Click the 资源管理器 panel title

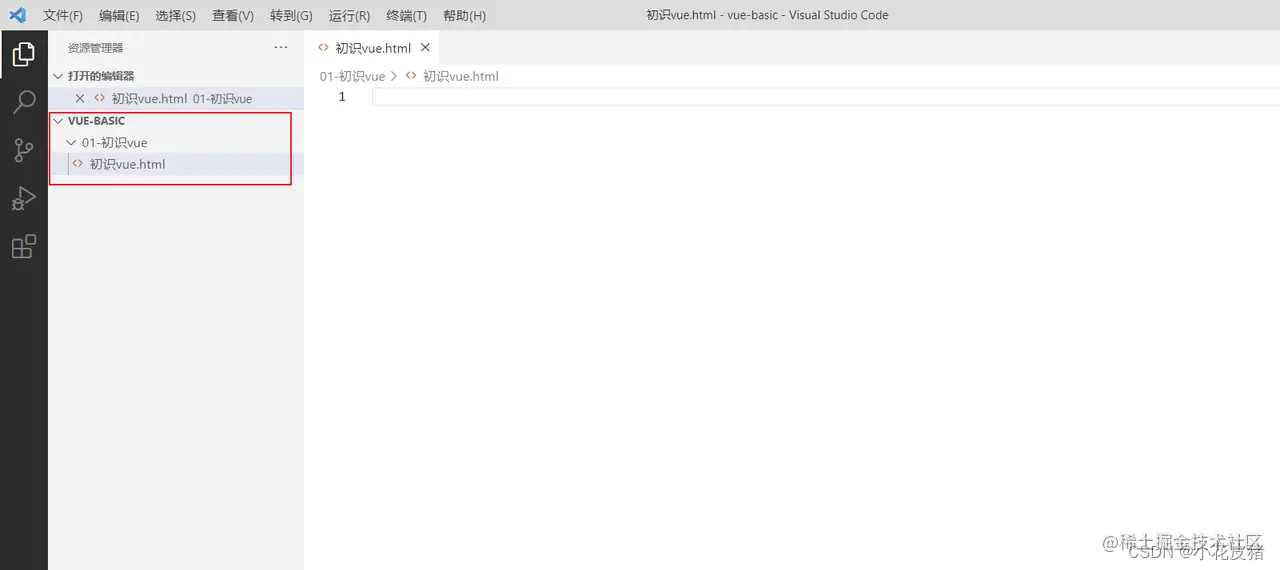(x=95, y=47)
